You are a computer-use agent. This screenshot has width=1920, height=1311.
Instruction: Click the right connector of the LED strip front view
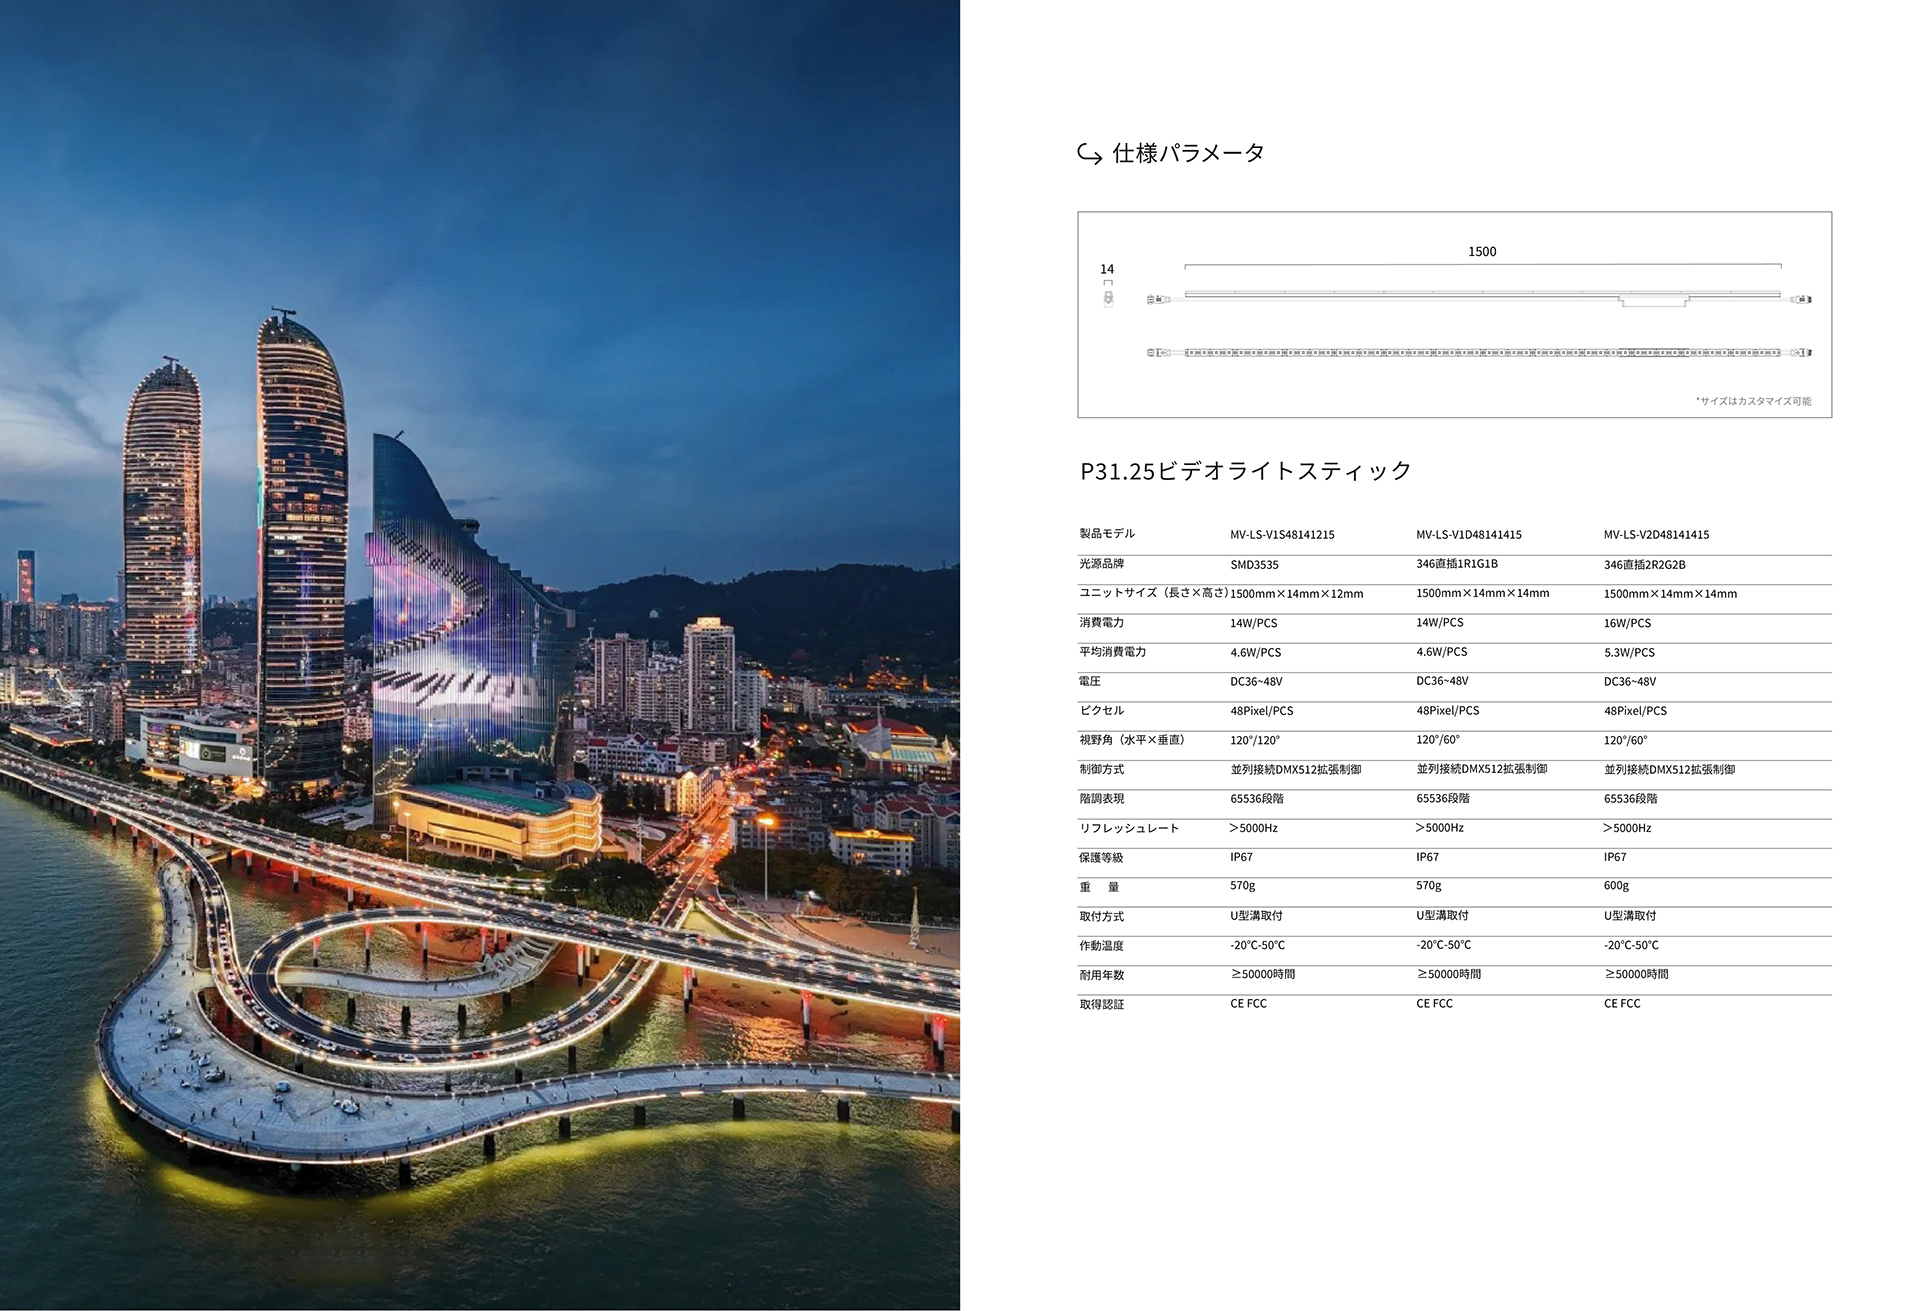point(1802,353)
